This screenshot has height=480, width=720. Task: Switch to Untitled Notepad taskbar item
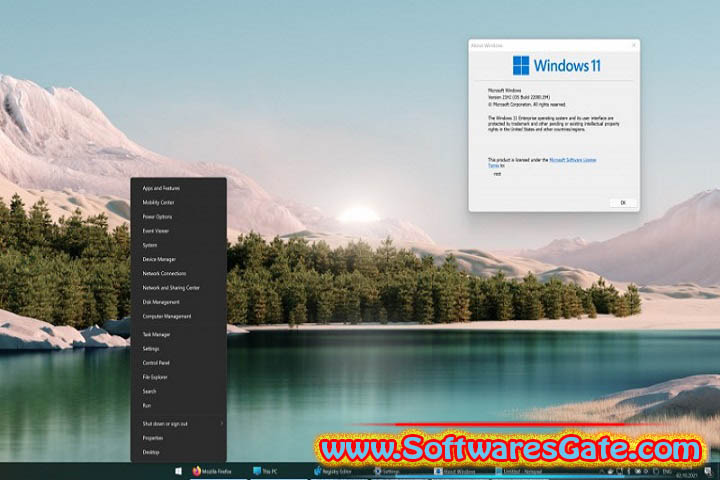point(519,472)
